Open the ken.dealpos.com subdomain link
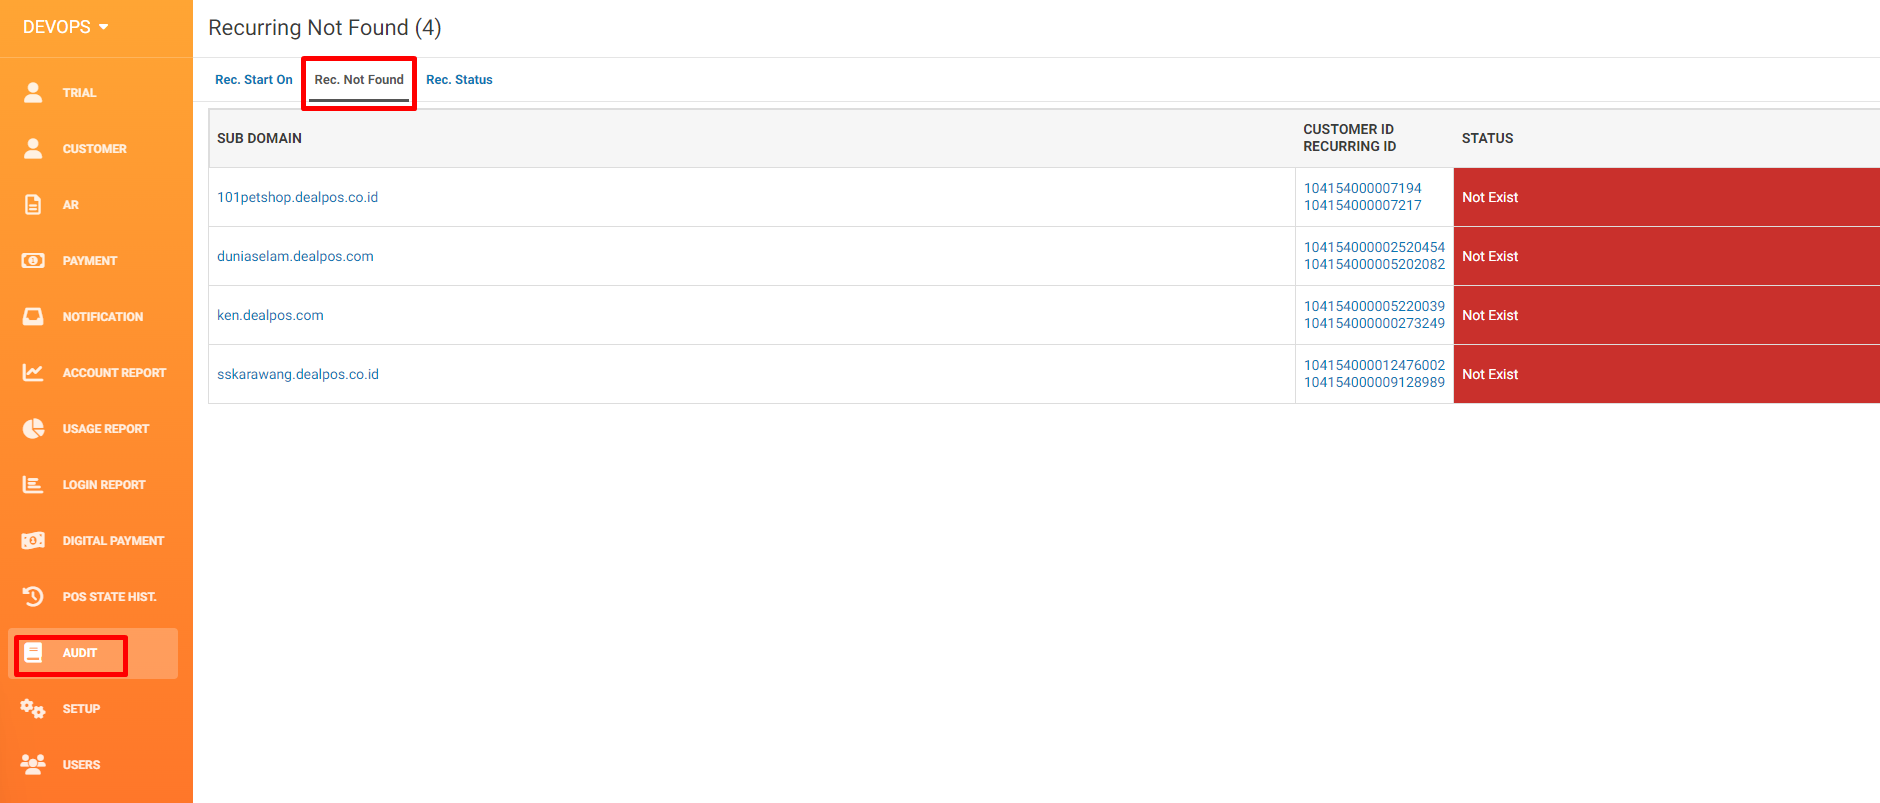1880x803 pixels. point(270,315)
